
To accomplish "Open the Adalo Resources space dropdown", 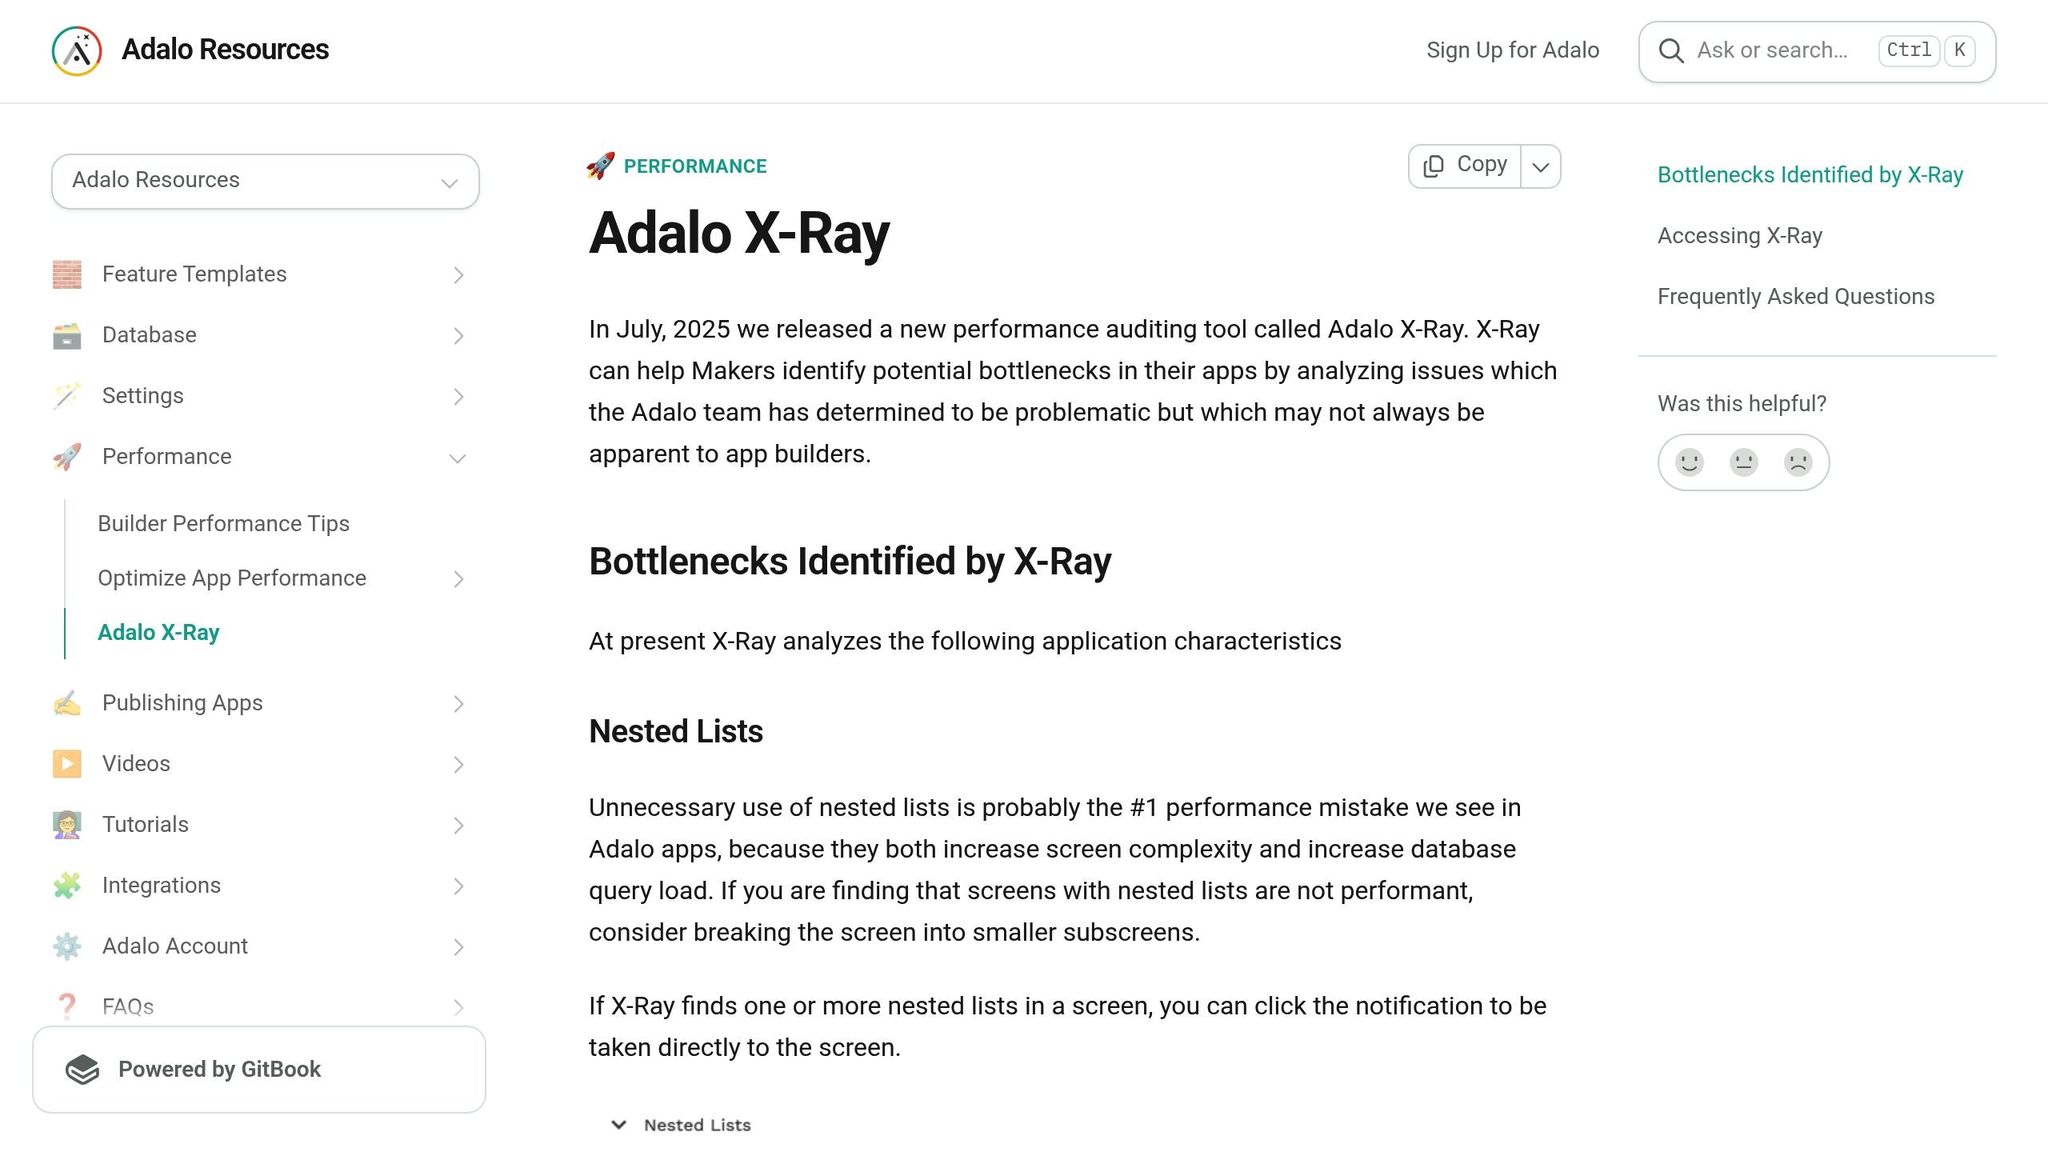I will [265, 181].
